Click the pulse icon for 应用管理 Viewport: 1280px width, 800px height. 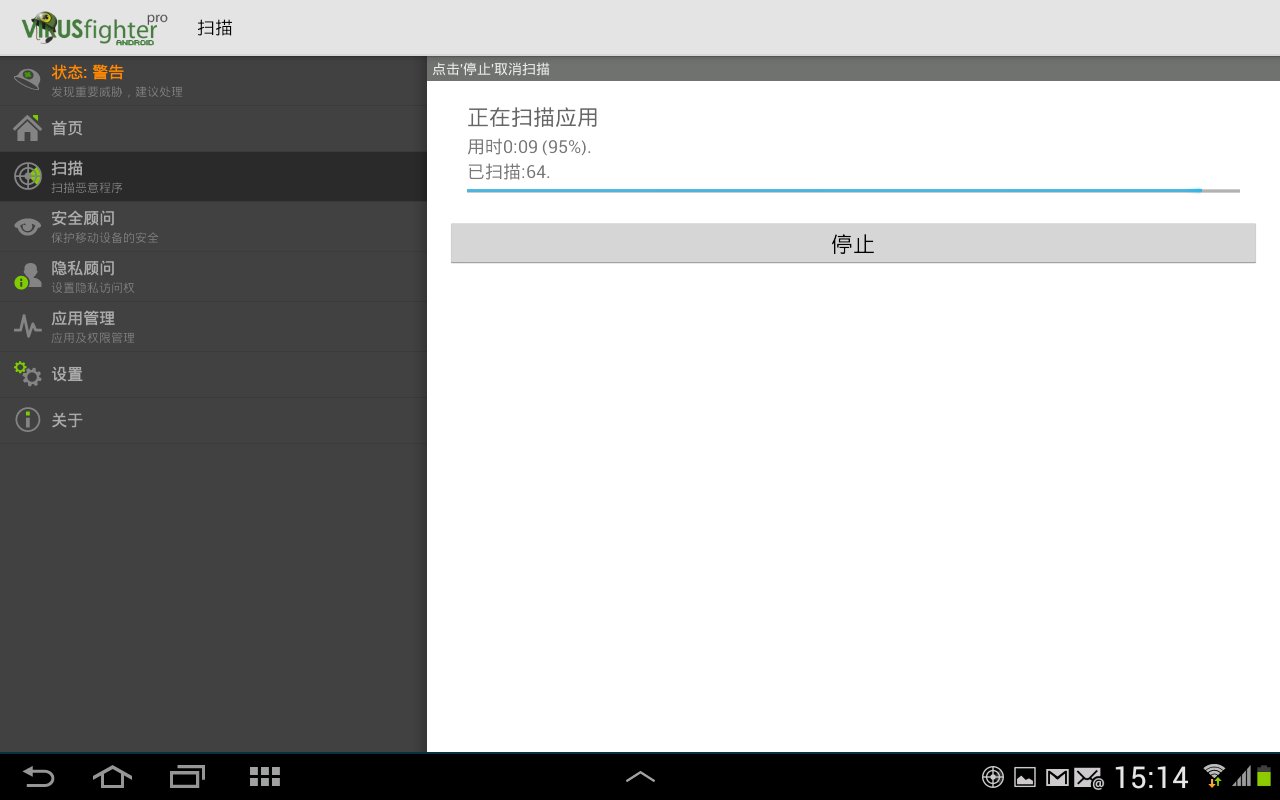tap(27, 327)
